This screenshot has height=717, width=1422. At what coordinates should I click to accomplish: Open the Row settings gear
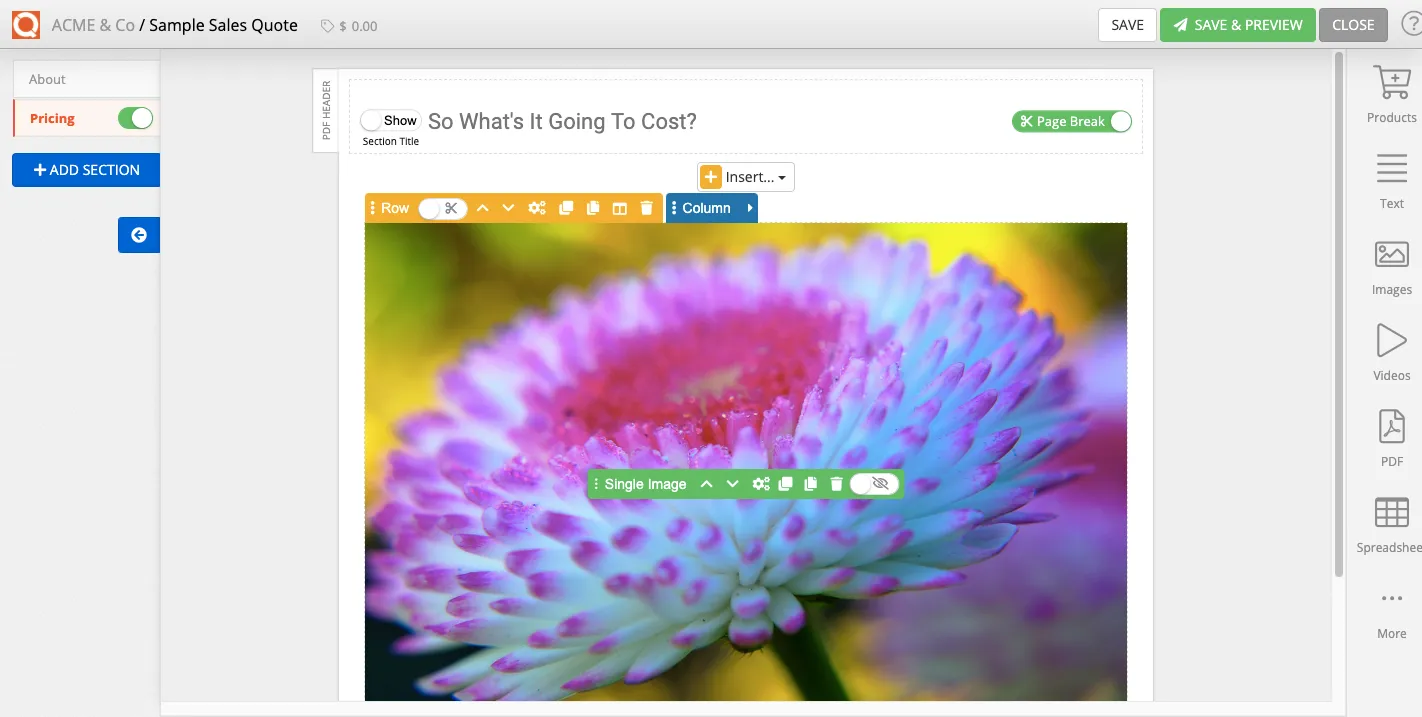click(x=537, y=208)
